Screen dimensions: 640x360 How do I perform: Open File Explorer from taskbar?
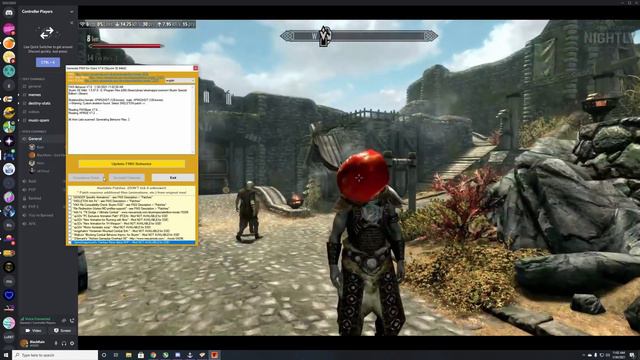tap(129, 355)
